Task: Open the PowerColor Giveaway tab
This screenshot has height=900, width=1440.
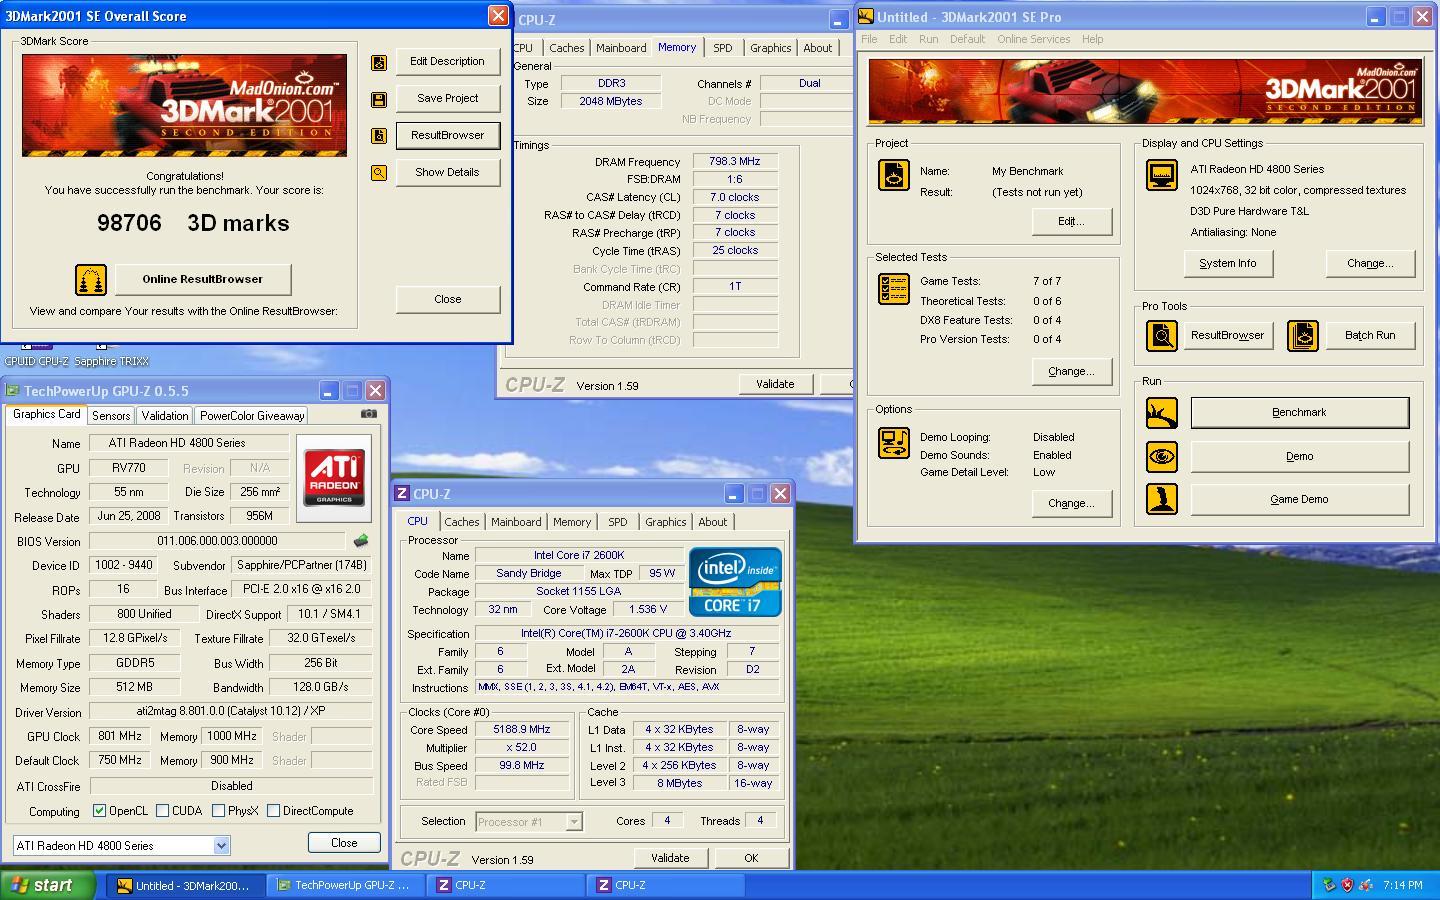Action: click(x=252, y=416)
